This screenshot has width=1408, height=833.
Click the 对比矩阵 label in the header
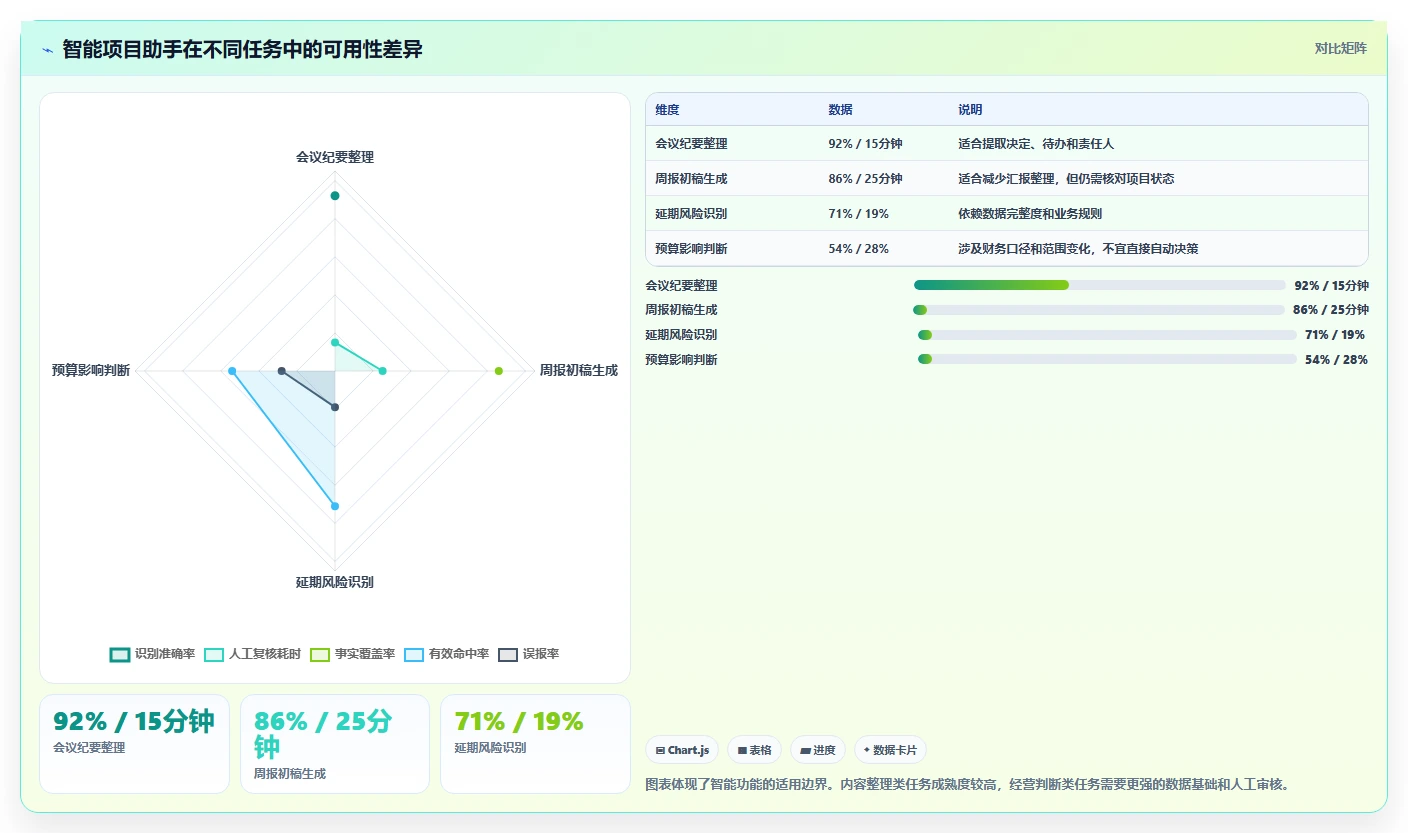pos(1340,48)
